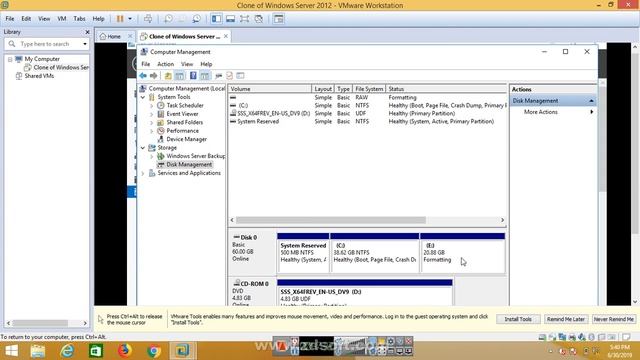Click the Forward arrow in Computer Management
Viewport: 640px width, 360px height.
click(153, 76)
